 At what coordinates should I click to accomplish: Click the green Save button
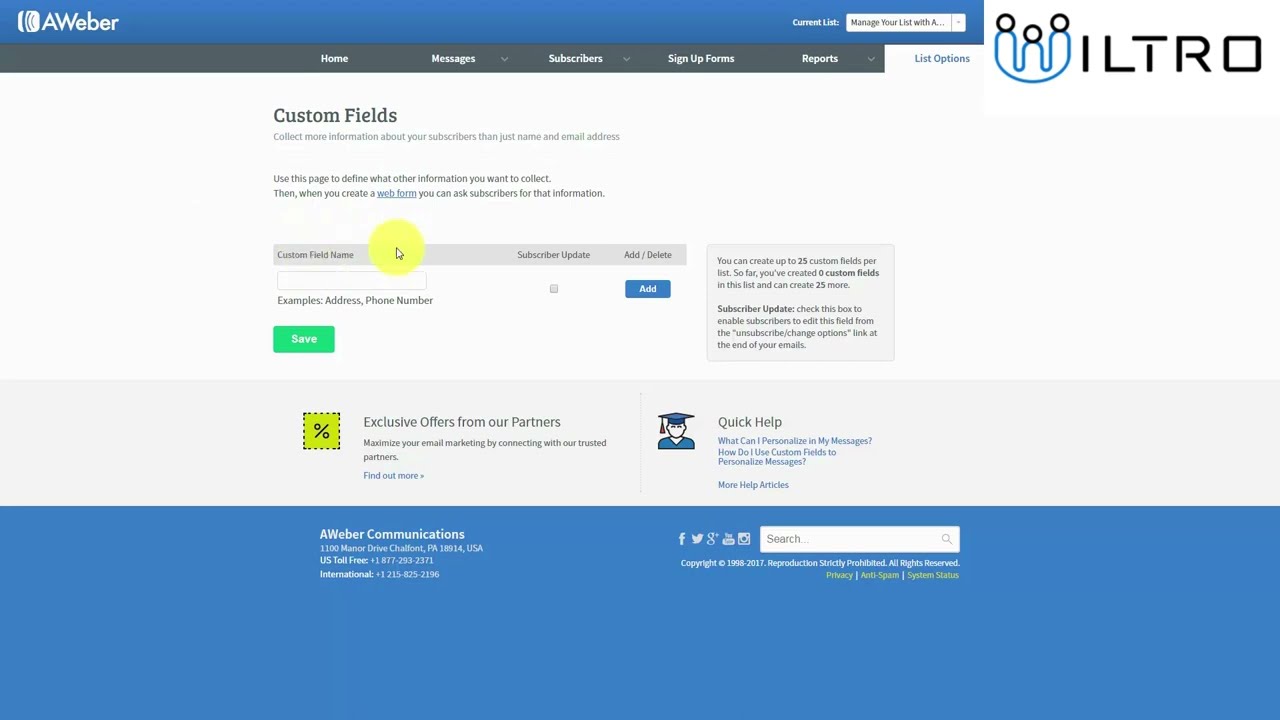click(x=304, y=339)
